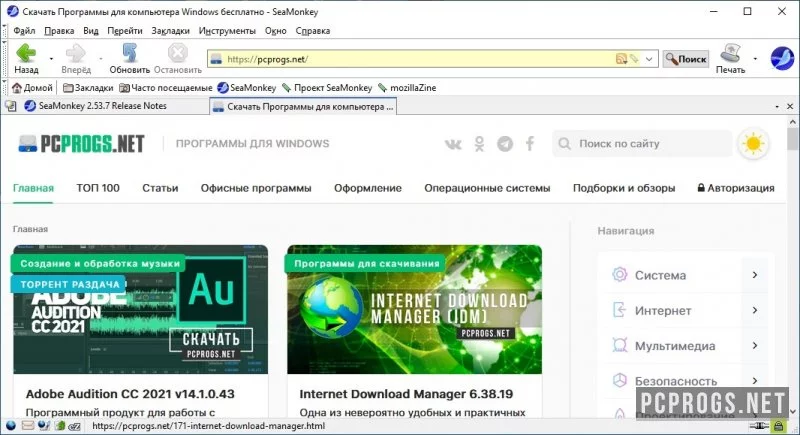Open the Назад history dropdown arrow
This screenshot has height=435, width=800.
coord(51,59)
